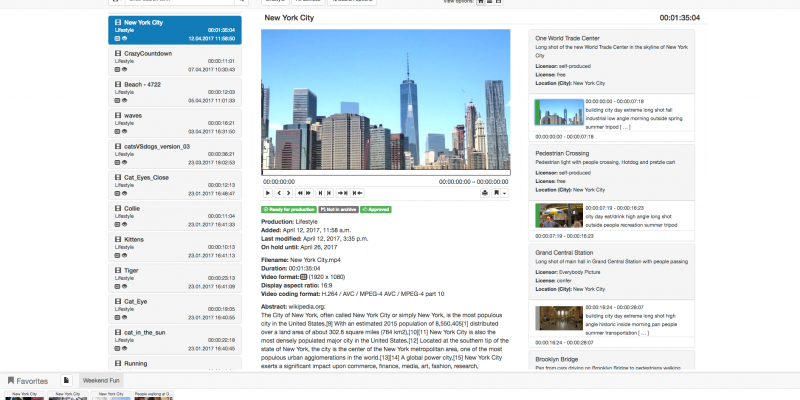Open the bookmark dropdown caret

tap(505, 193)
